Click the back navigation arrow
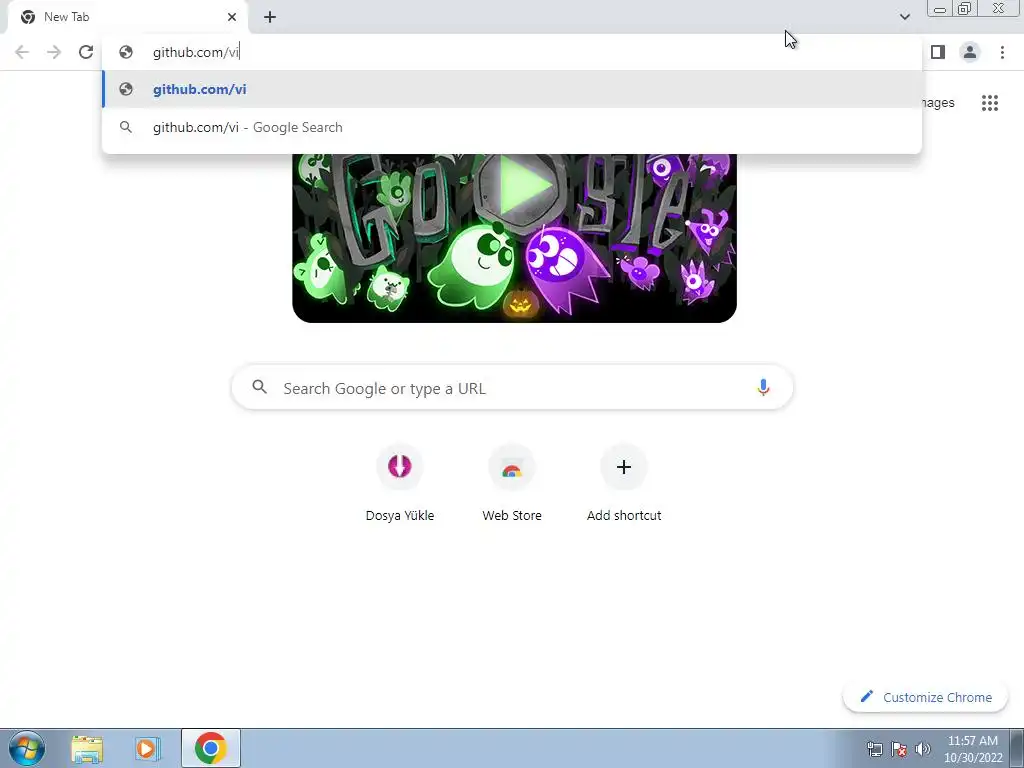Viewport: 1024px width, 768px height. 22,52
